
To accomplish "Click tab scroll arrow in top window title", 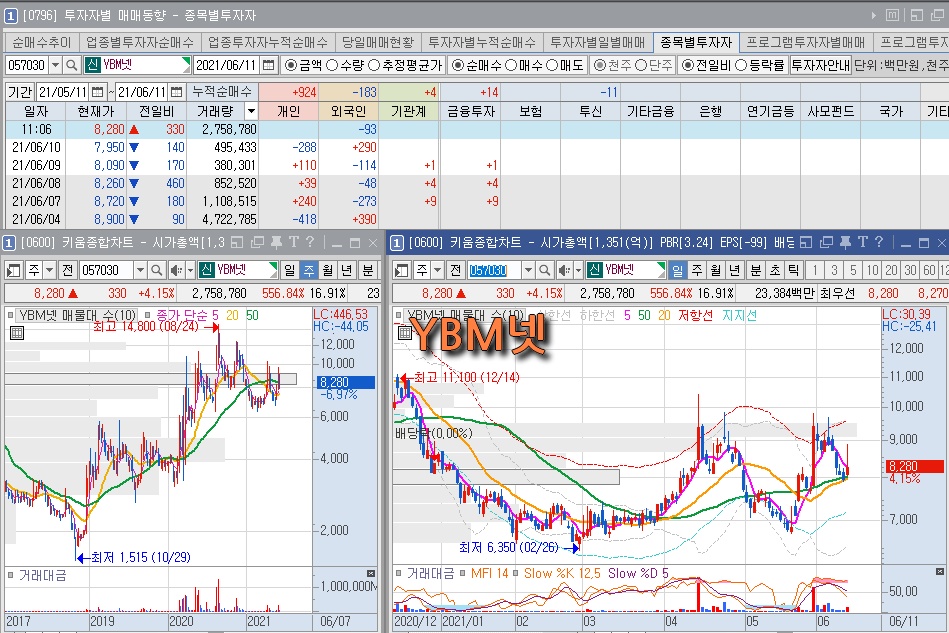I will [873, 15].
